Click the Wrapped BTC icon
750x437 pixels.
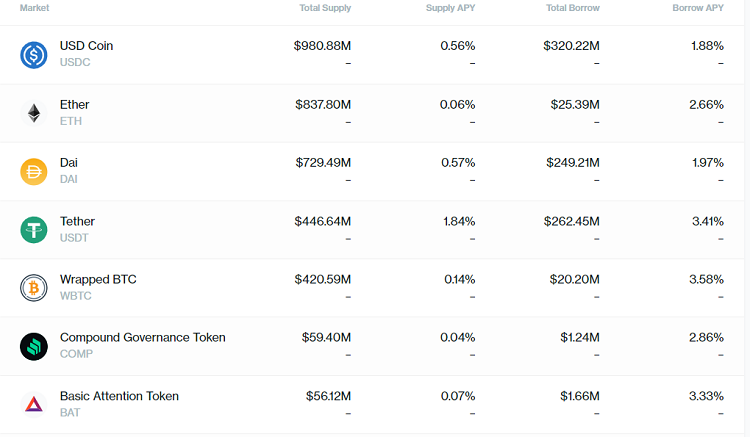coord(34,288)
